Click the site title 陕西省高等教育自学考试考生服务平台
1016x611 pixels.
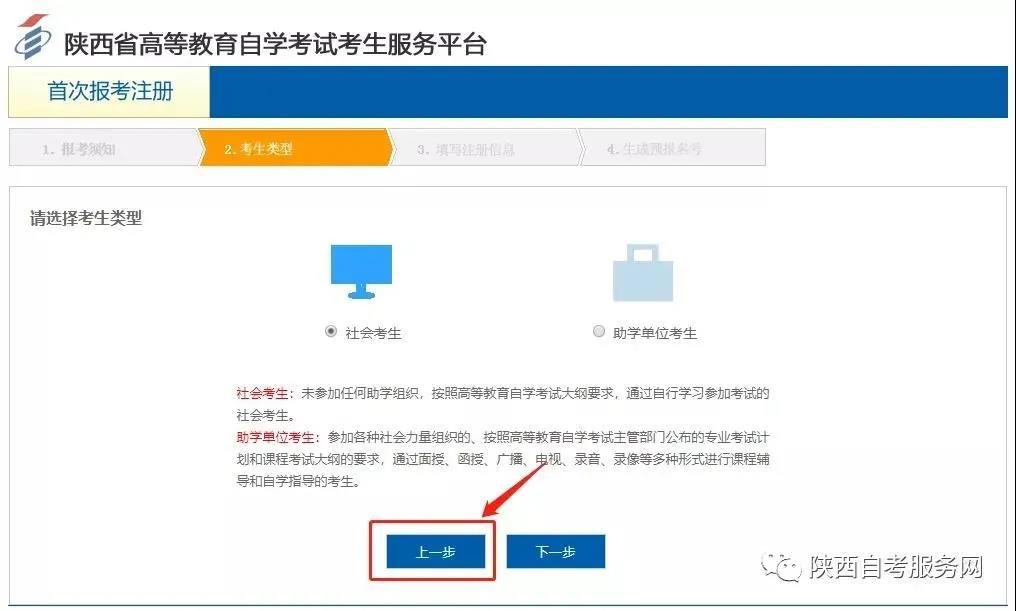275,44
